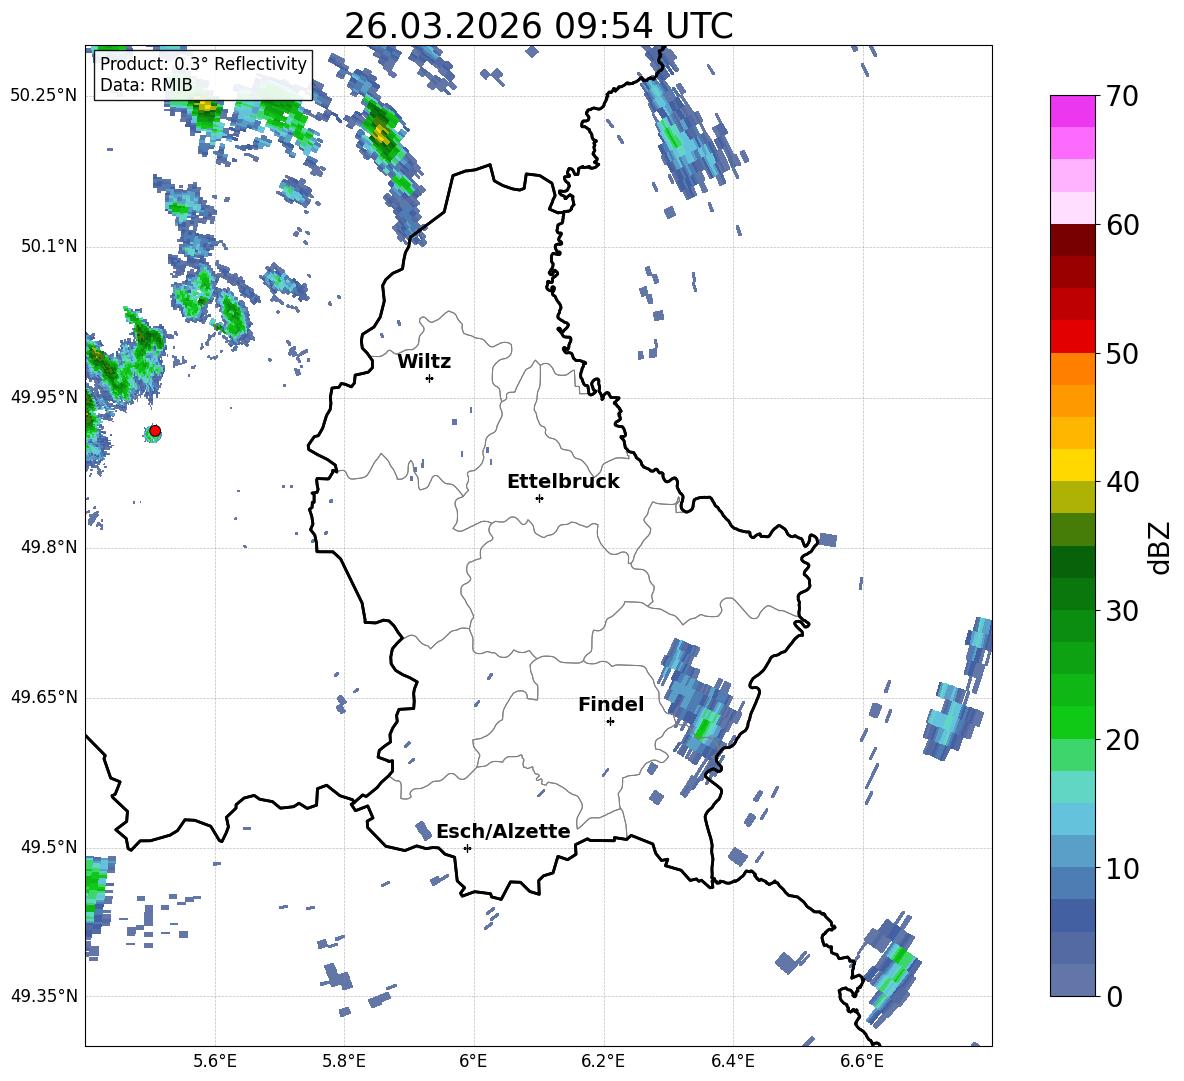Click the 'Wiltz' city label
This screenshot has height=1081, width=1184.
424,362
